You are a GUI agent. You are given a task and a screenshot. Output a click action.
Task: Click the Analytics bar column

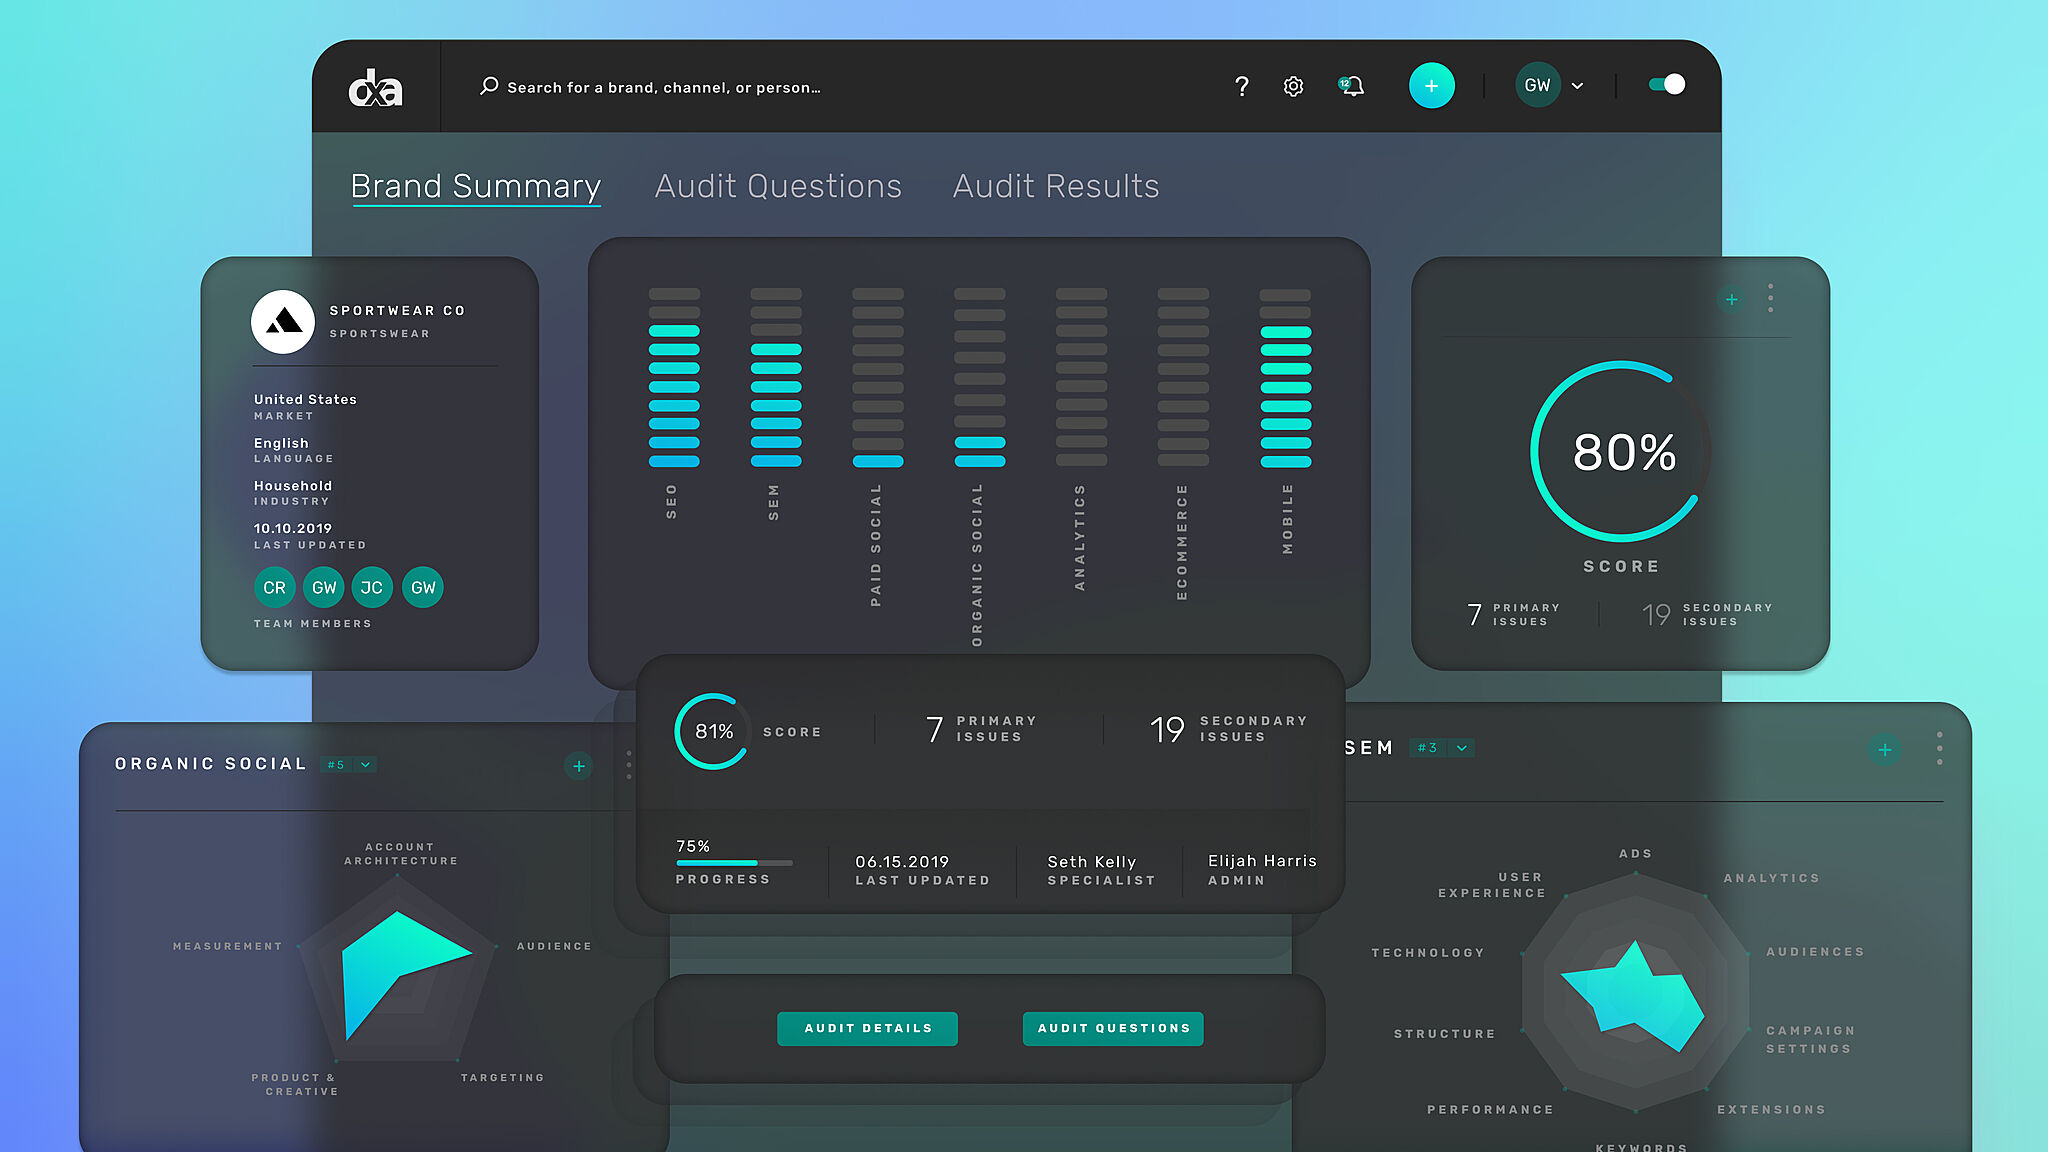[x=1082, y=378]
